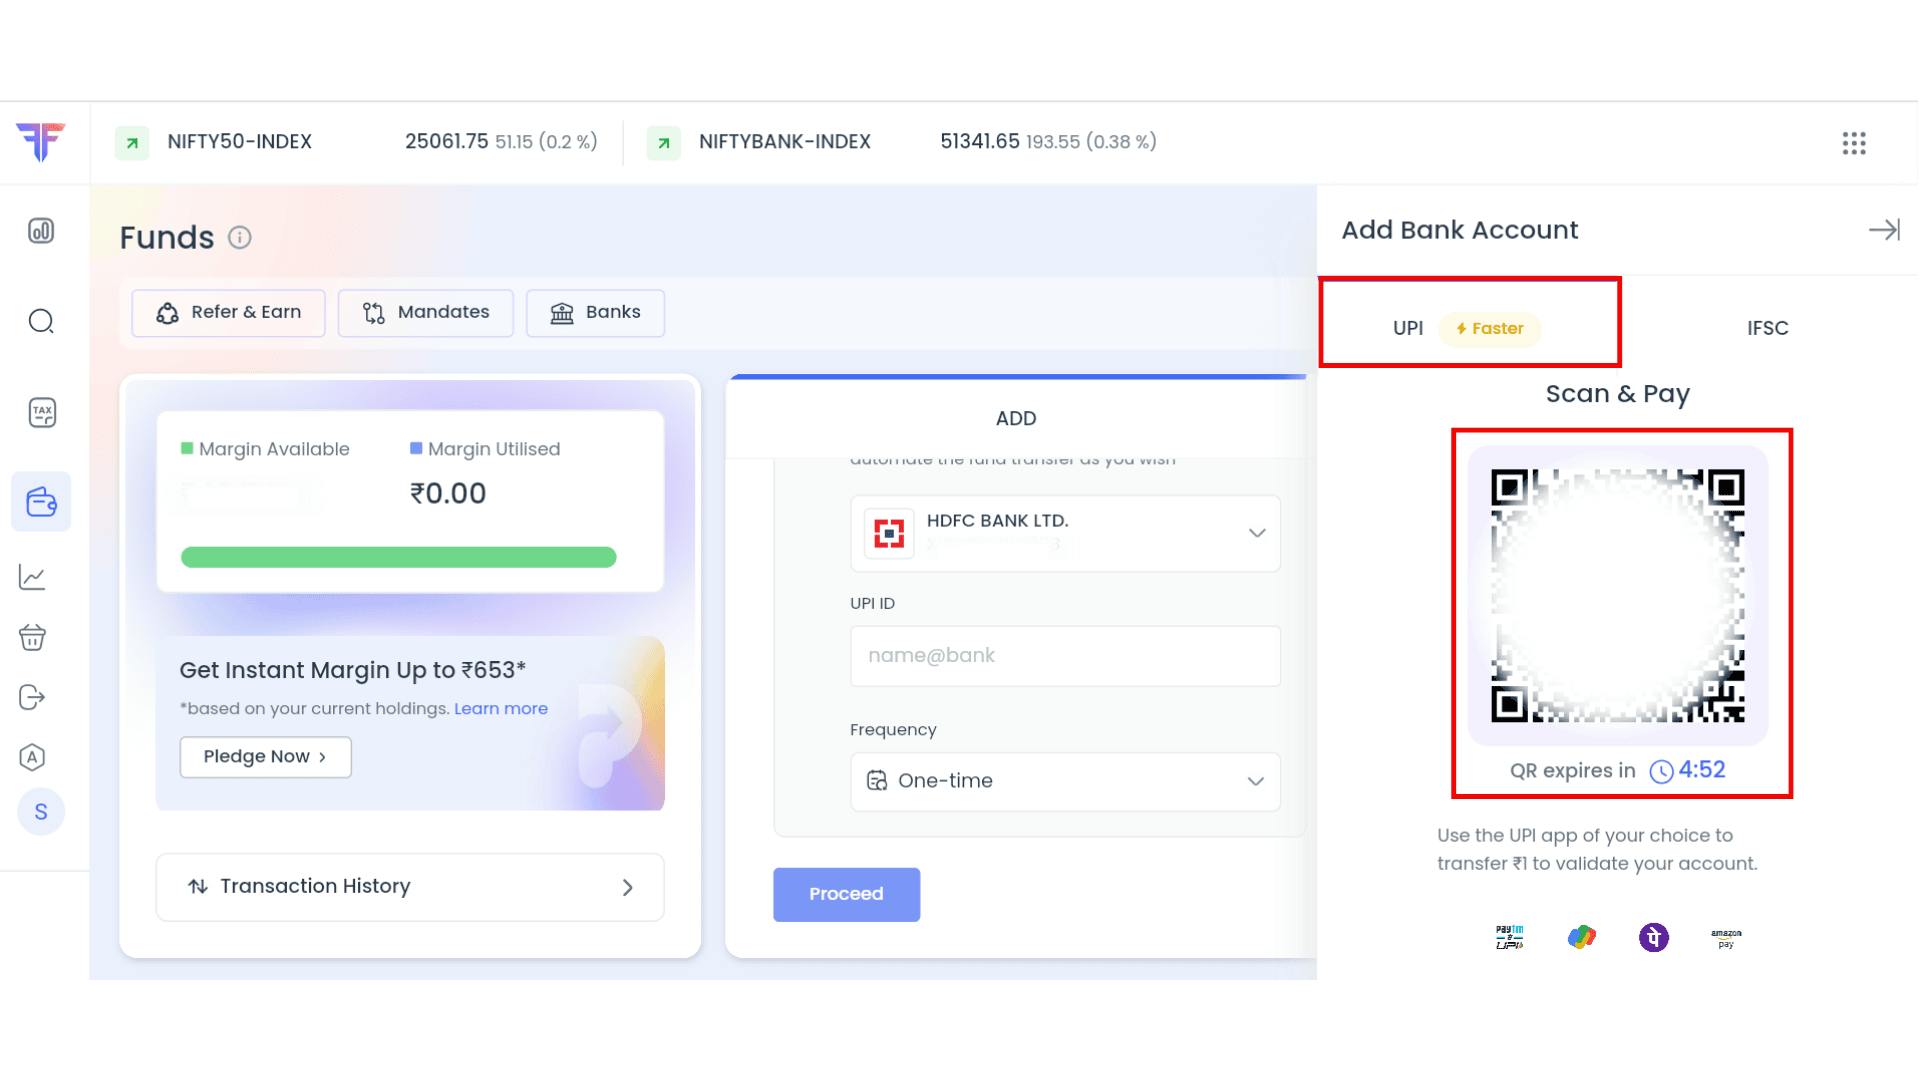Image resolution: width=1920 pixels, height=1080 pixels.
Task: Open the TAX report sidebar icon
Action: pyautogui.click(x=42, y=412)
